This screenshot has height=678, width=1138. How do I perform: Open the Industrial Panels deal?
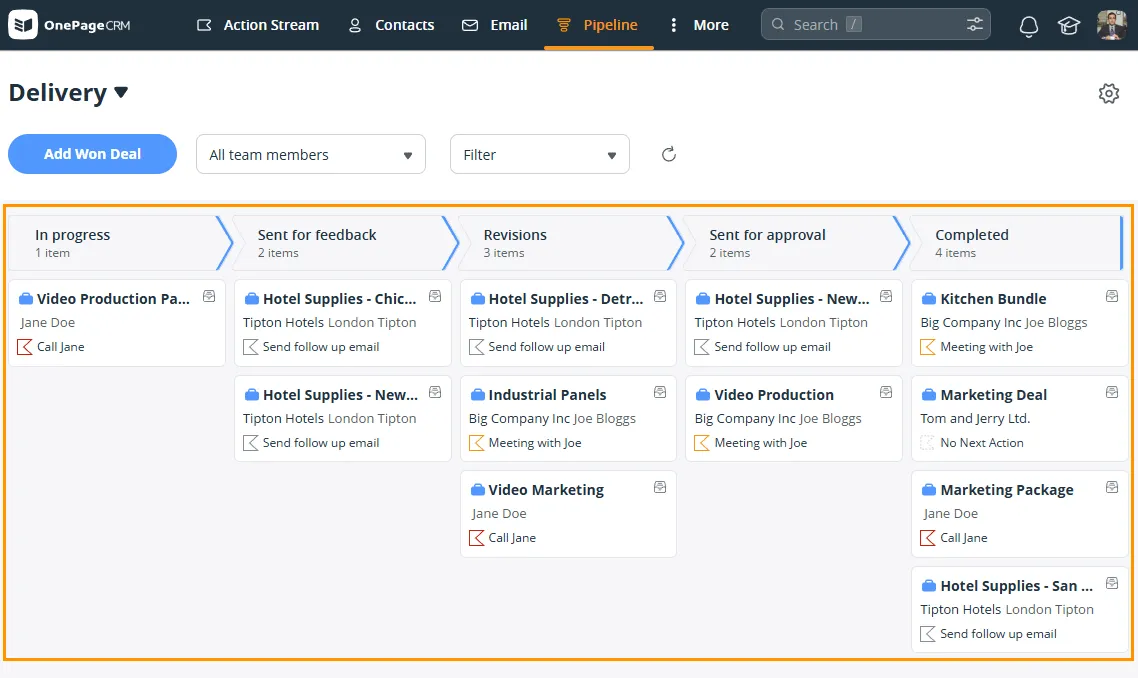[547, 395]
